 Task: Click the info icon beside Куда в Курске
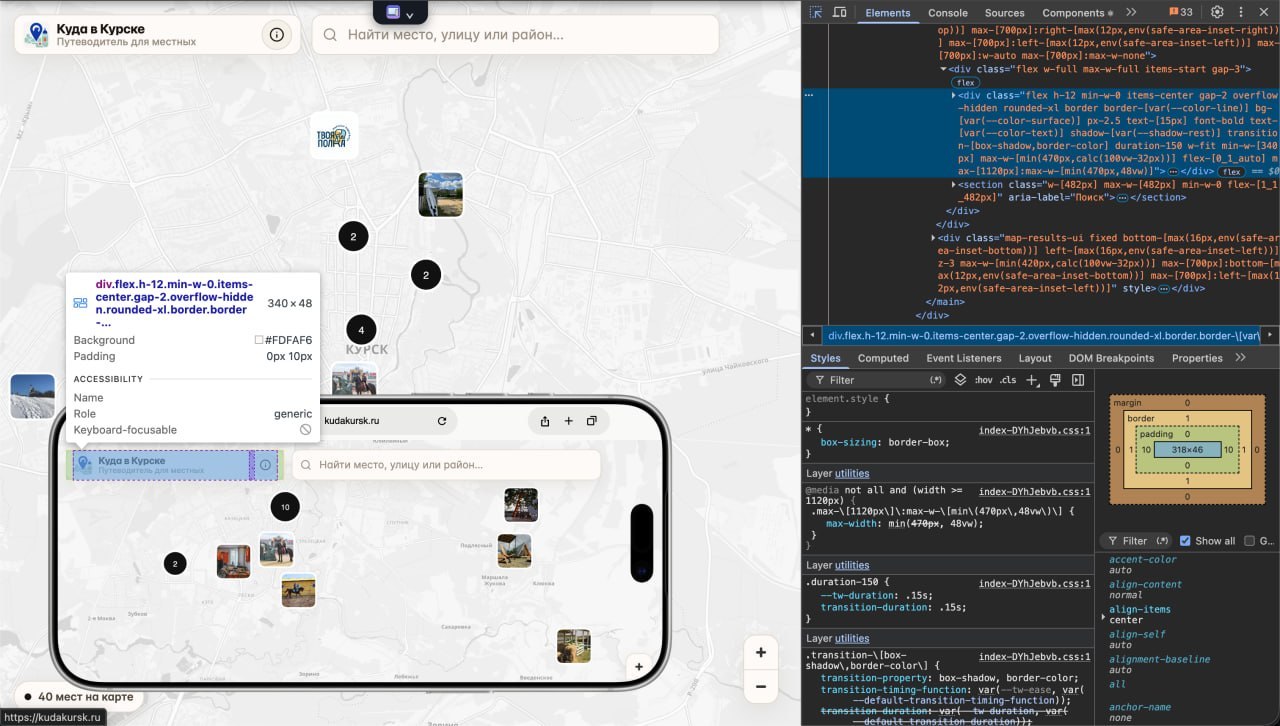tap(277, 34)
